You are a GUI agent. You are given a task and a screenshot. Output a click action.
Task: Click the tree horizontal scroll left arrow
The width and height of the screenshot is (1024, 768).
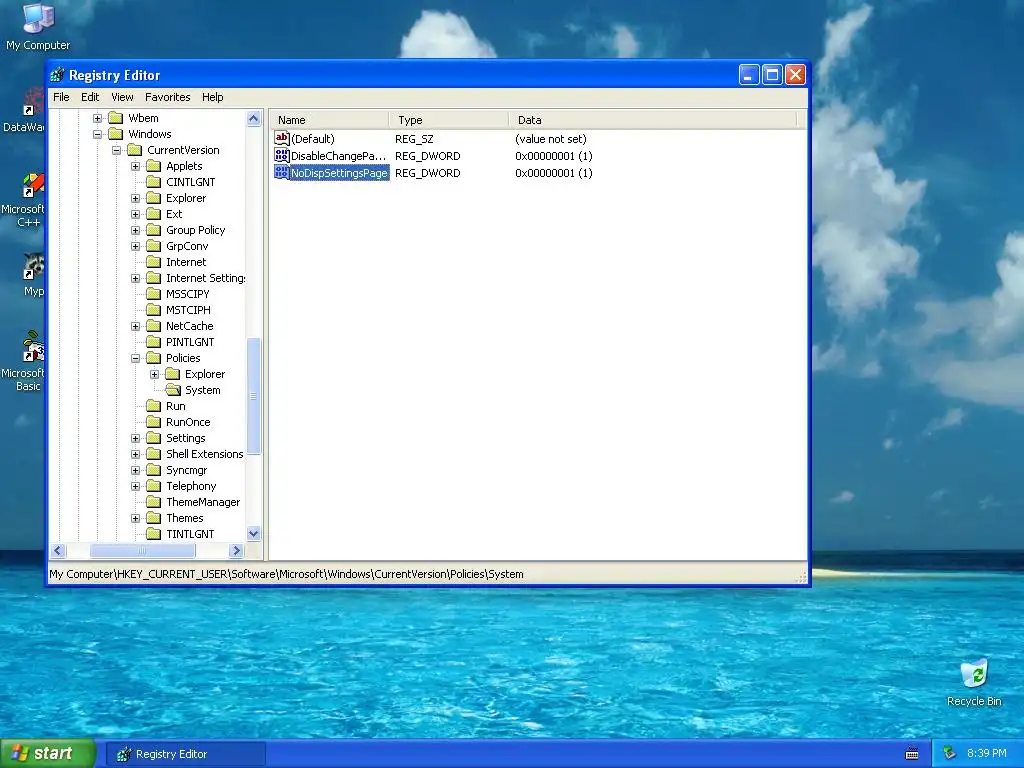[x=57, y=551]
